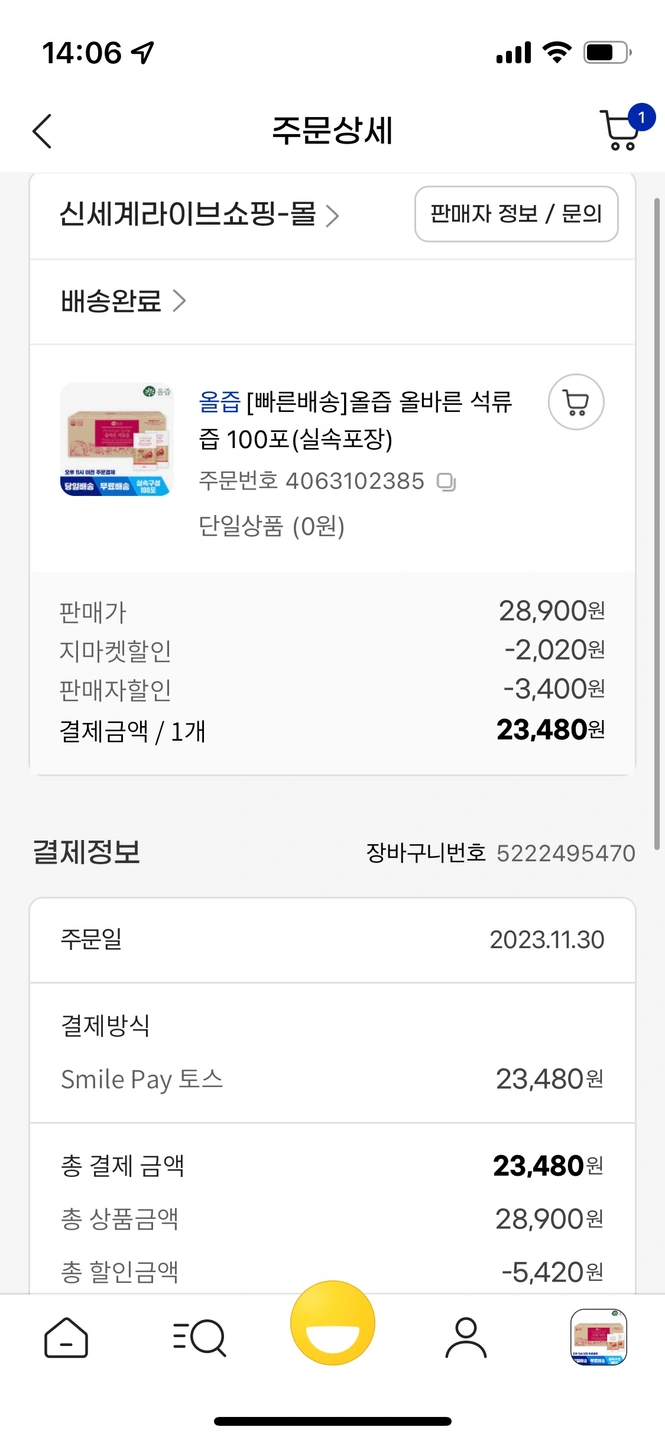Viewport: 665px width, 1440px height.
Task: View the pomegranate juice product image
Action: tap(117, 440)
